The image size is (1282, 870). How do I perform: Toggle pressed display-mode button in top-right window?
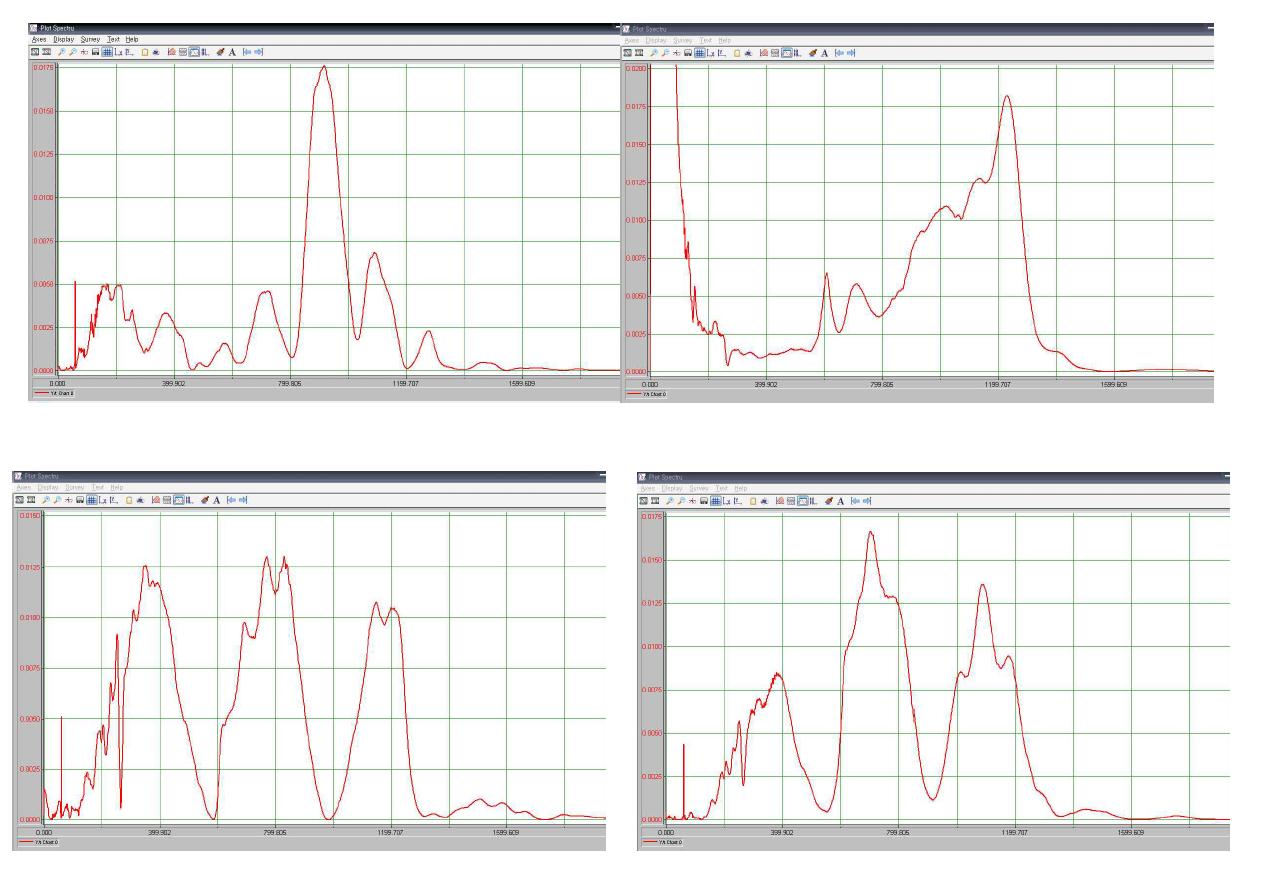[787, 53]
